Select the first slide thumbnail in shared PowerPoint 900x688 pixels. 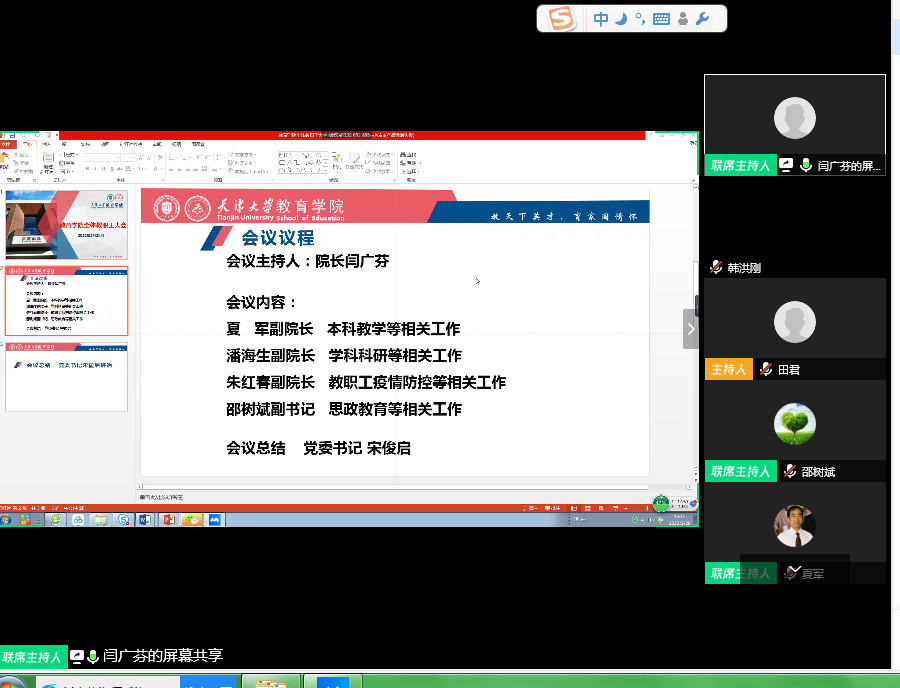click(67, 225)
